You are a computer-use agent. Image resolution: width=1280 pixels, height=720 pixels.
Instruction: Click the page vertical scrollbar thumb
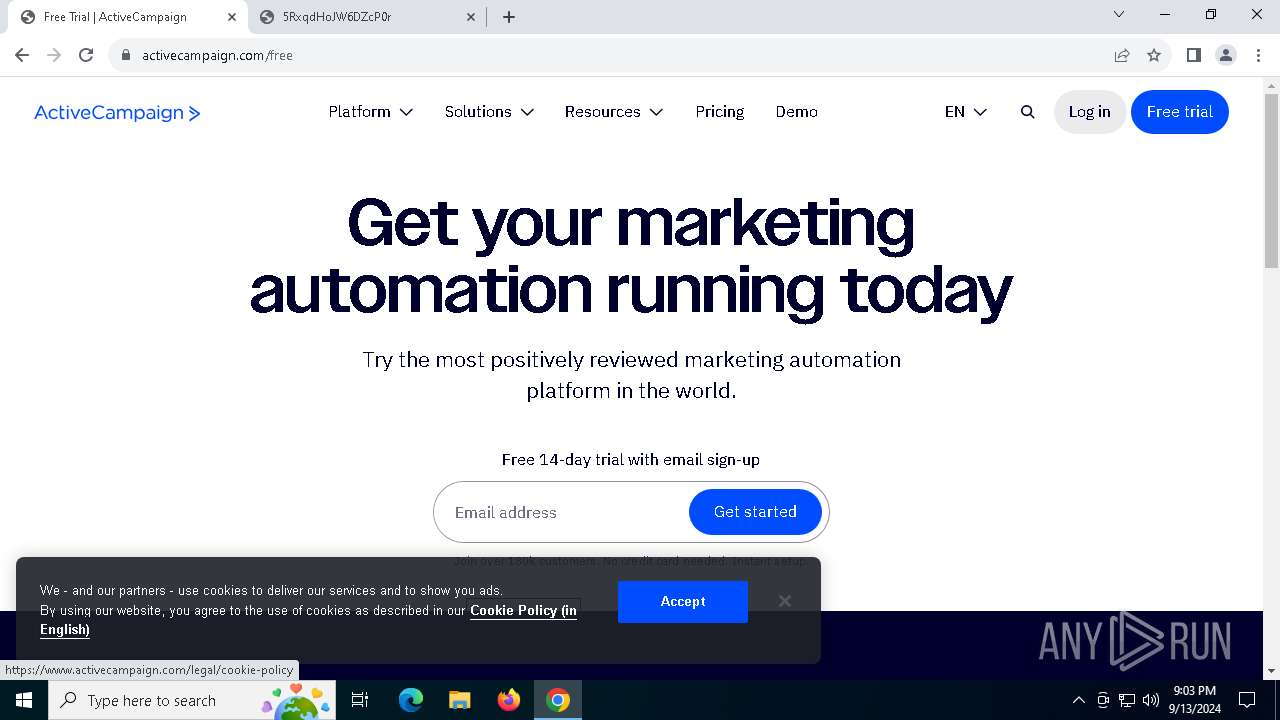pyautogui.click(x=1271, y=181)
